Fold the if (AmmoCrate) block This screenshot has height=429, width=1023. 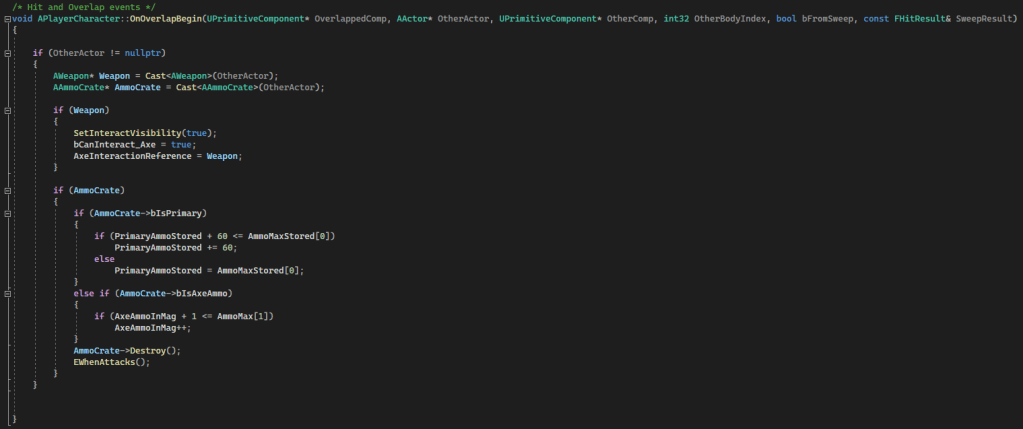coord(7,189)
